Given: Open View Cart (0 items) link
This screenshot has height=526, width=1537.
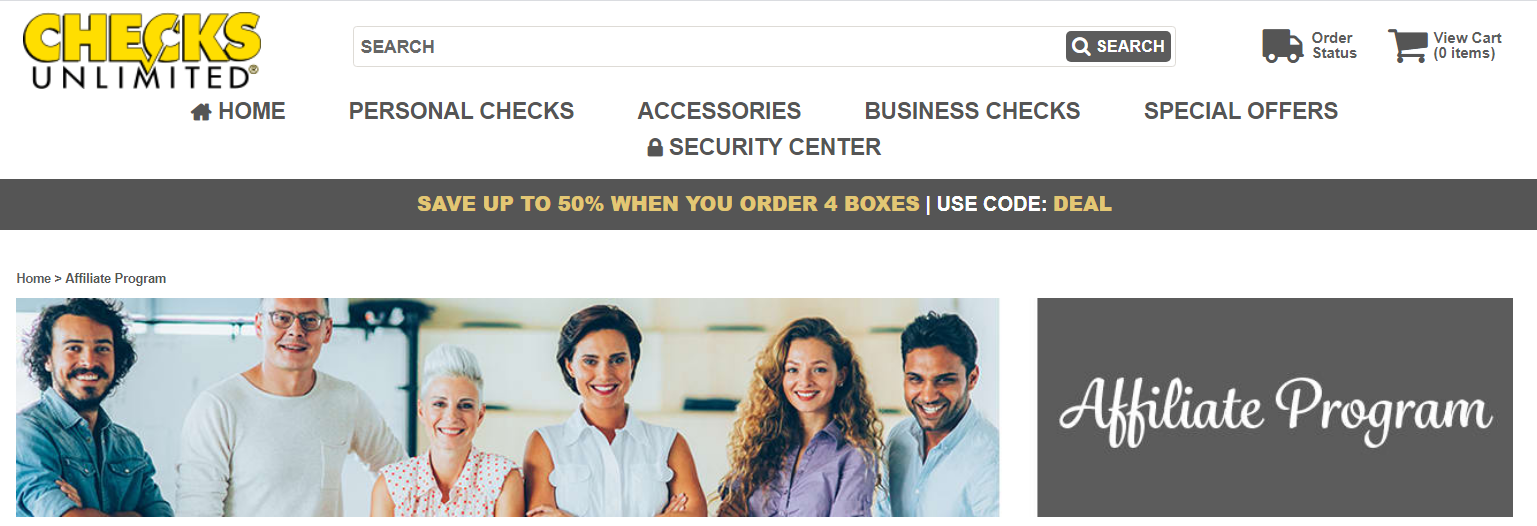Looking at the screenshot, I should [1467, 46].
